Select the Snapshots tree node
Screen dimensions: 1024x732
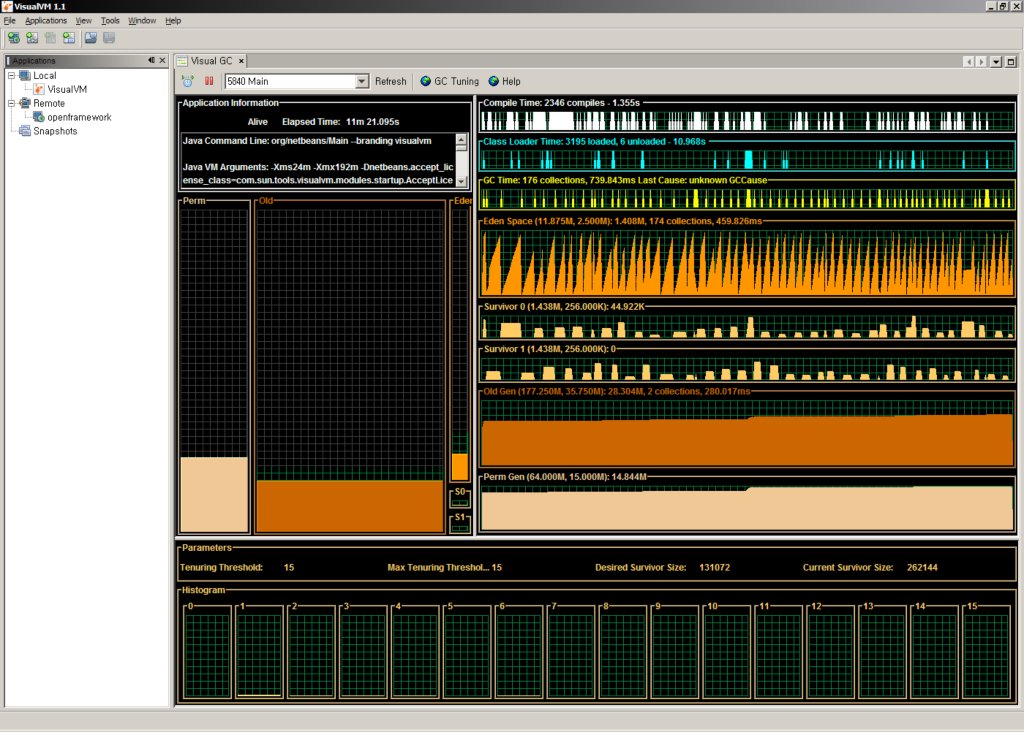55,131
